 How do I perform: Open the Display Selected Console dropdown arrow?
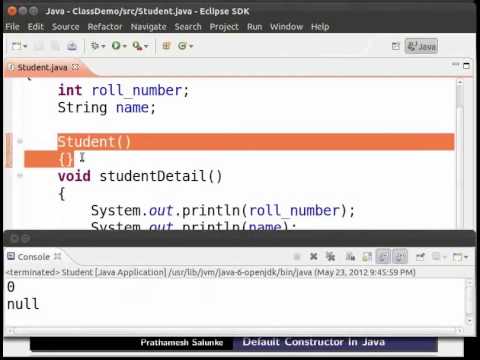tap(445, 257)
